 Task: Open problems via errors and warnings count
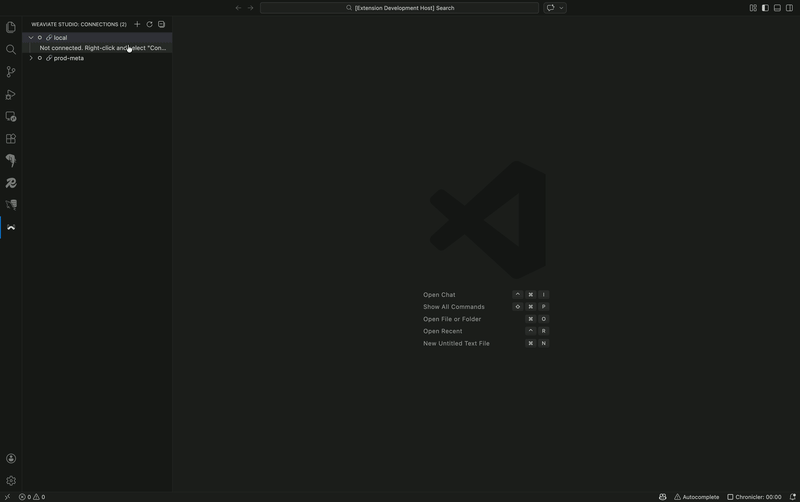pos(32,497)
